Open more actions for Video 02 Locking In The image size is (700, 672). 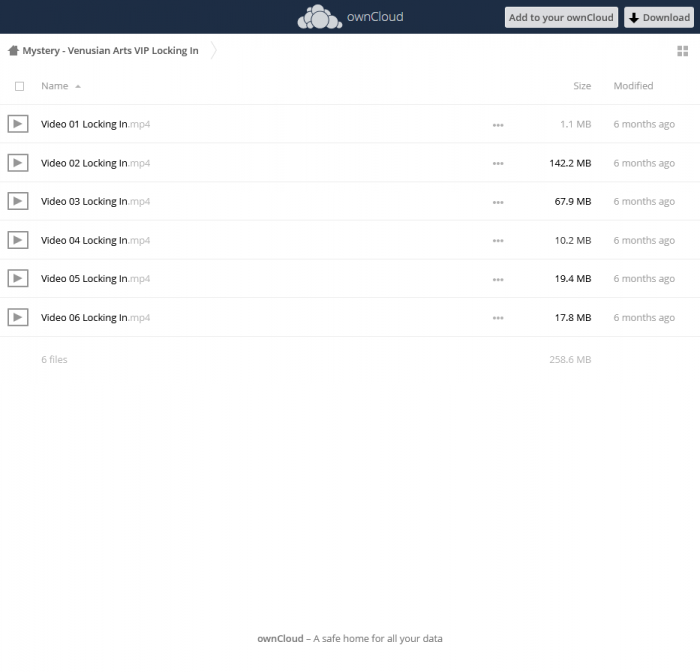[498, 163]
